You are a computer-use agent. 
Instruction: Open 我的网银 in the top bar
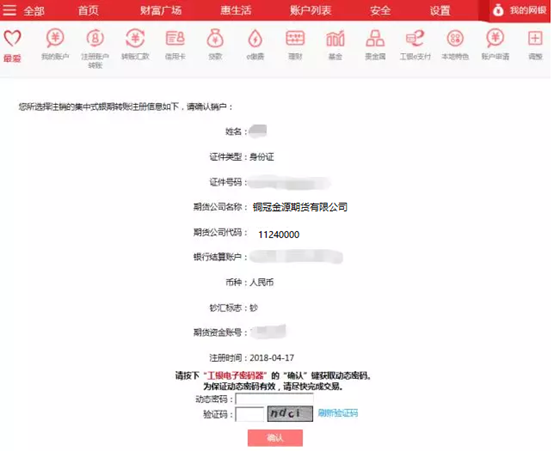click(x=519, y=10)
